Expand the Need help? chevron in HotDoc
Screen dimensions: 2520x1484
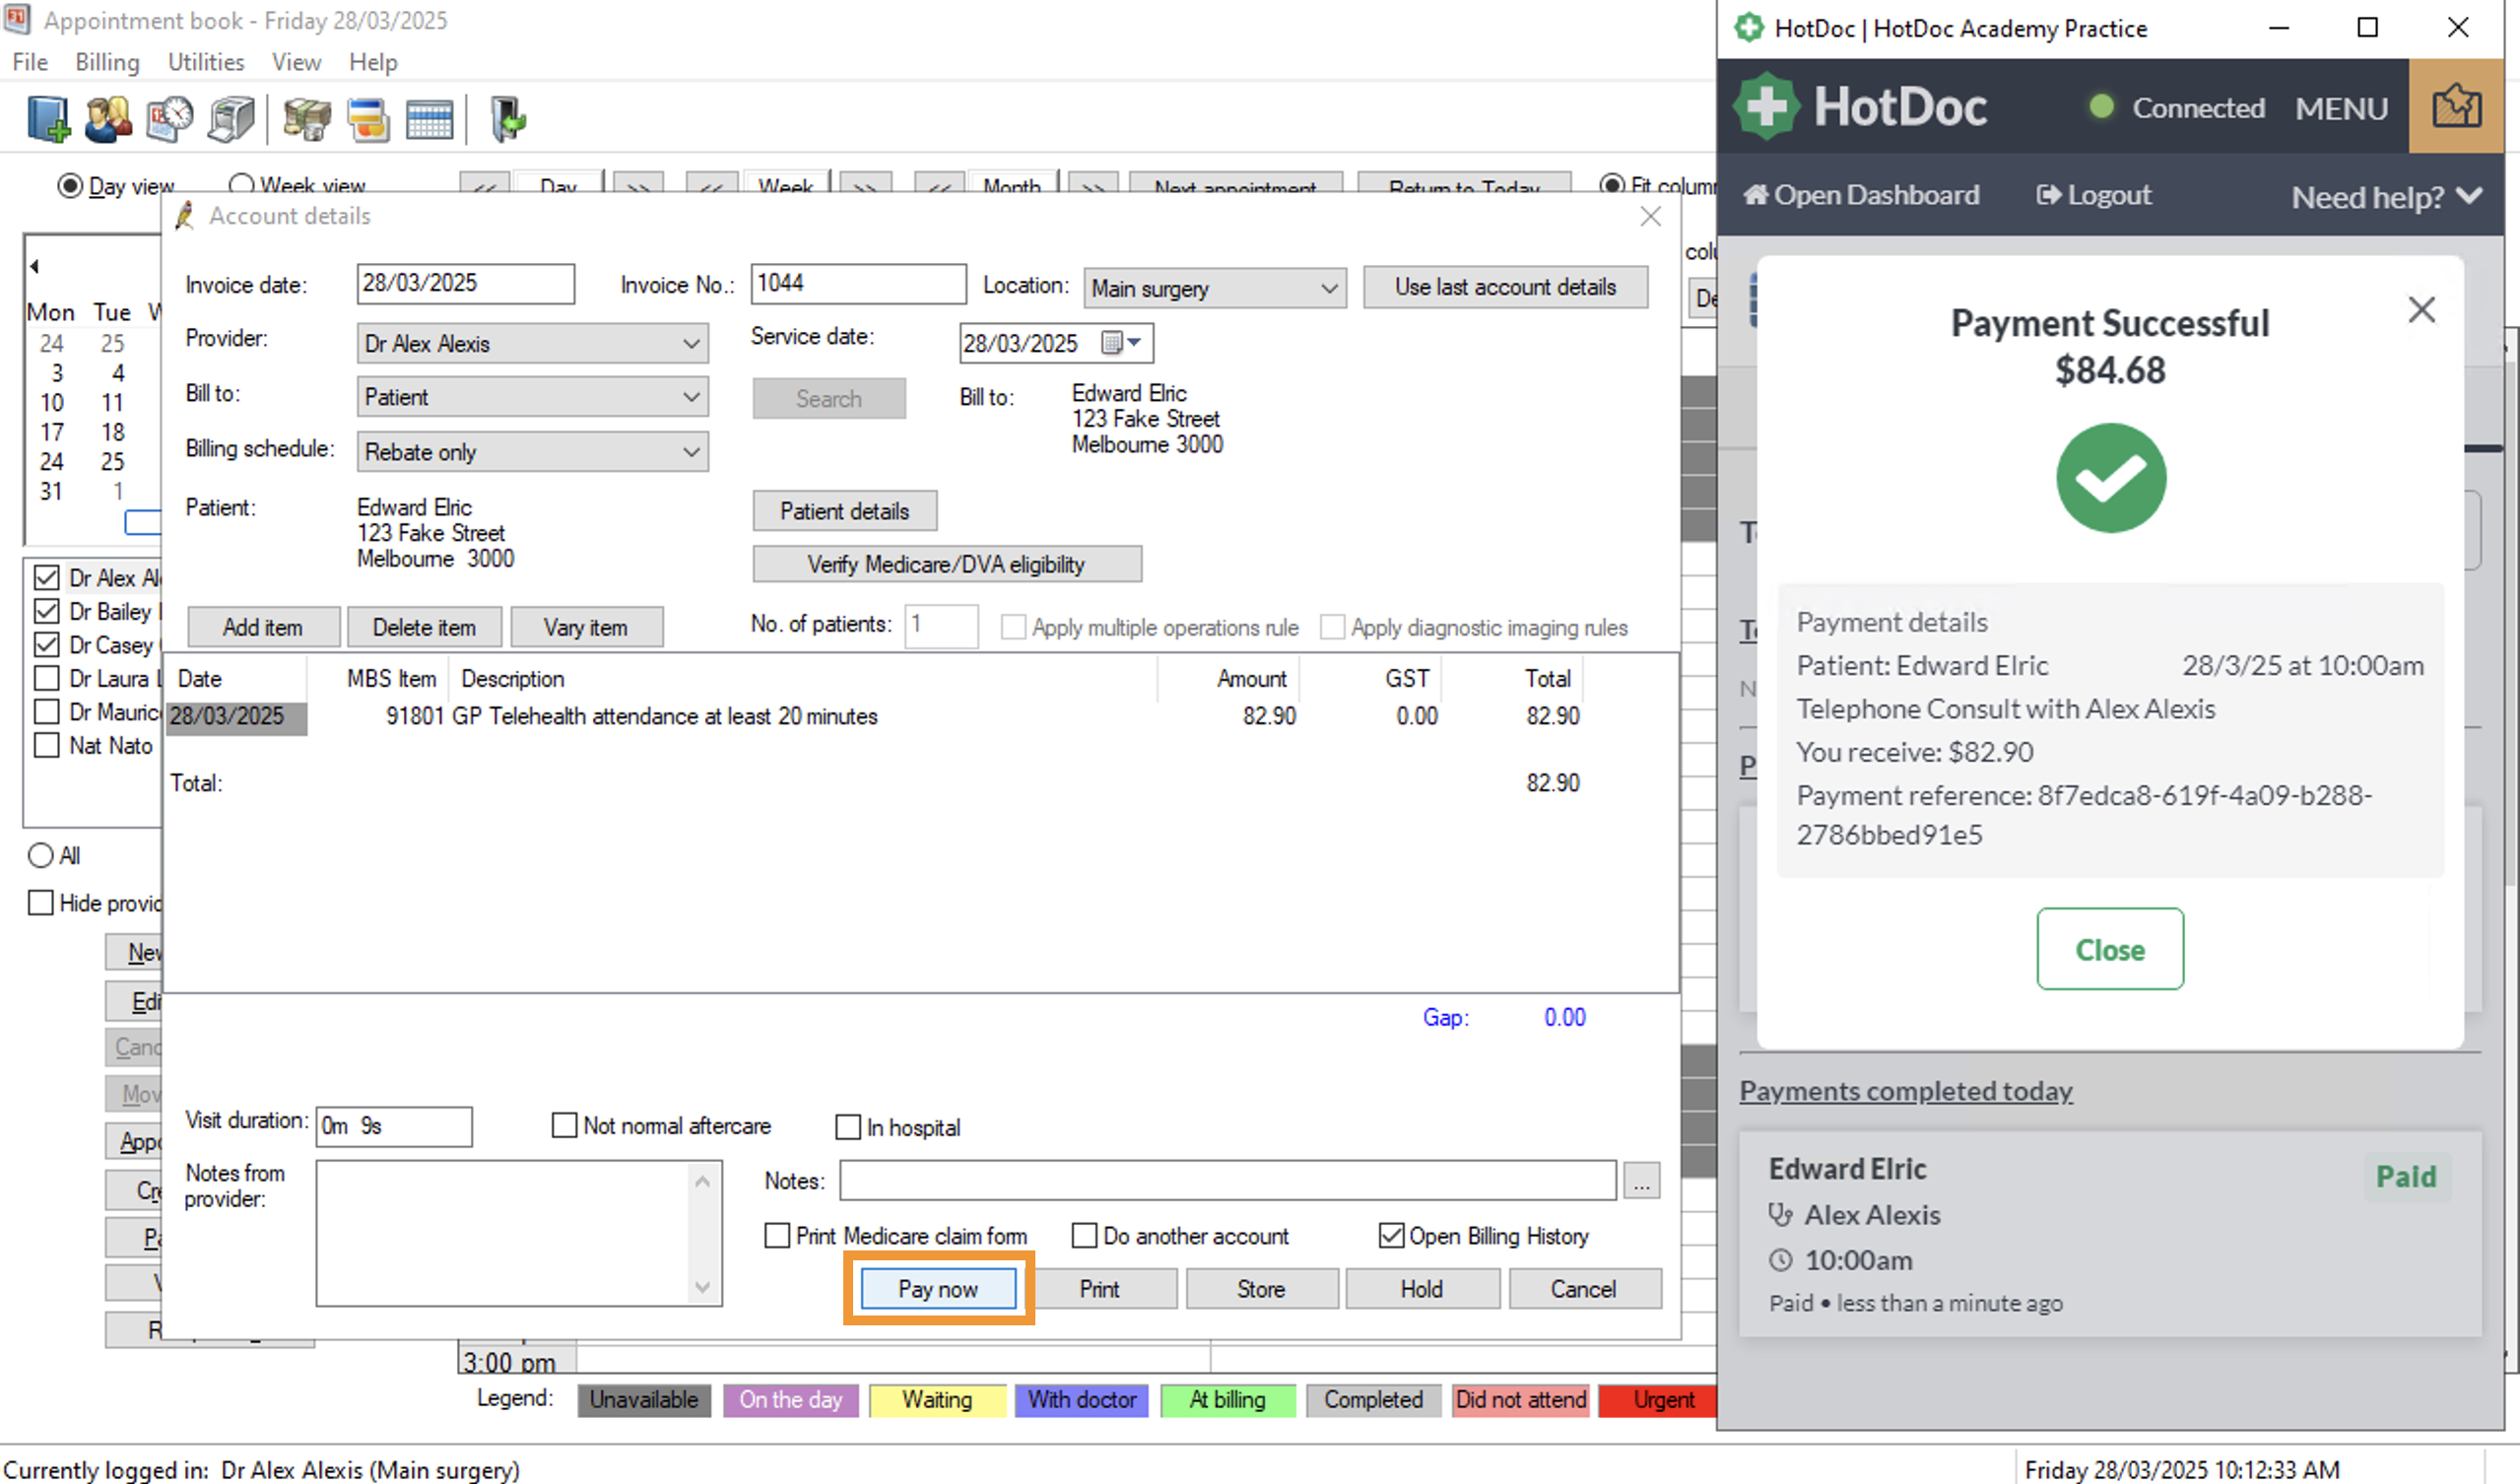[x=2469, y=195]
